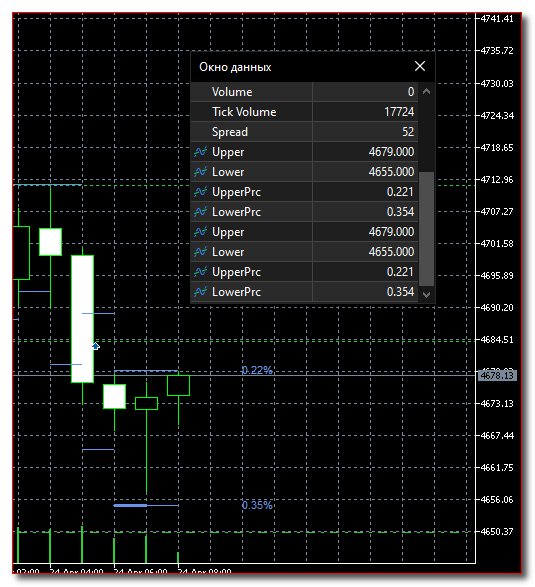This screenshot has width=535, height=587.
Task: Click price axis label 4707.27
Action: click(x=497, y=212)
